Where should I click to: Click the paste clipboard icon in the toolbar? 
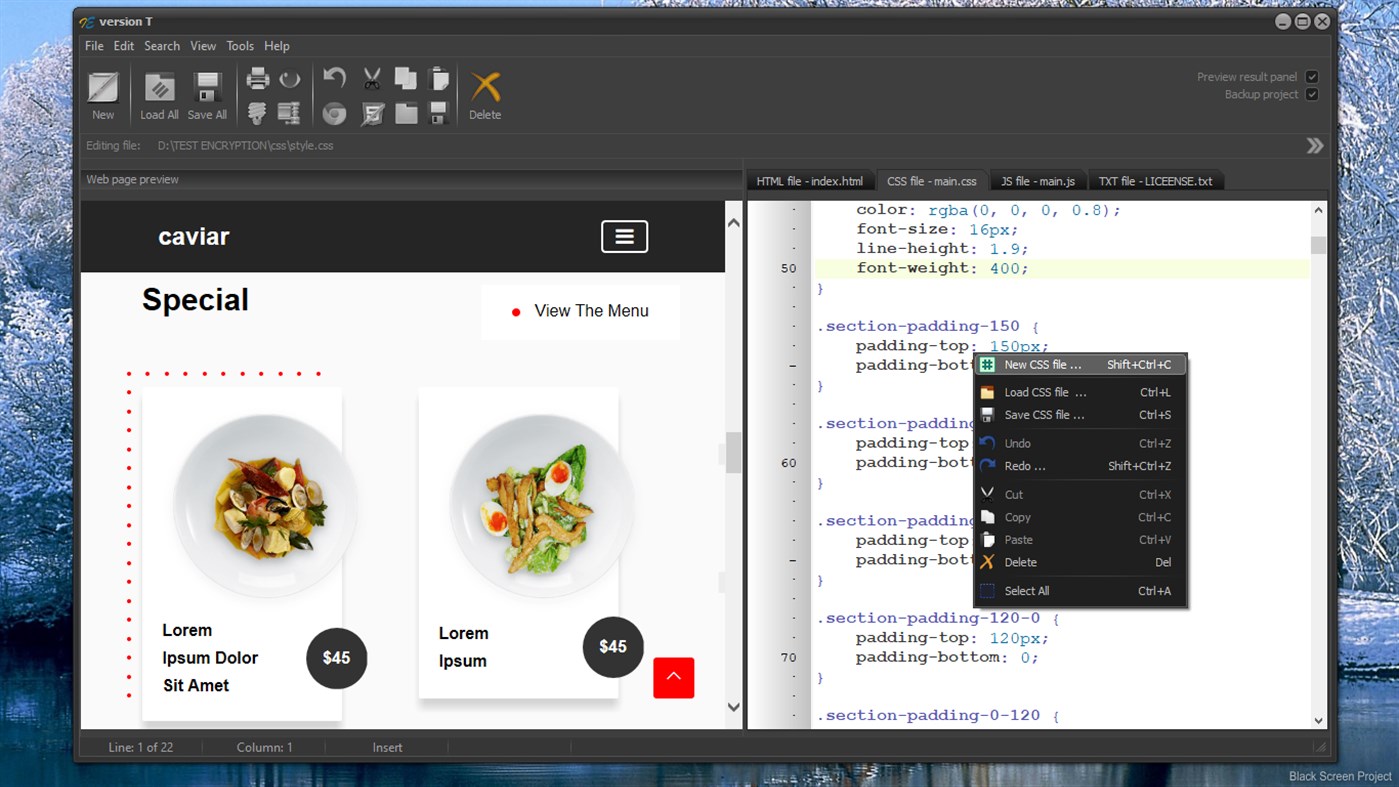point(438,79)
